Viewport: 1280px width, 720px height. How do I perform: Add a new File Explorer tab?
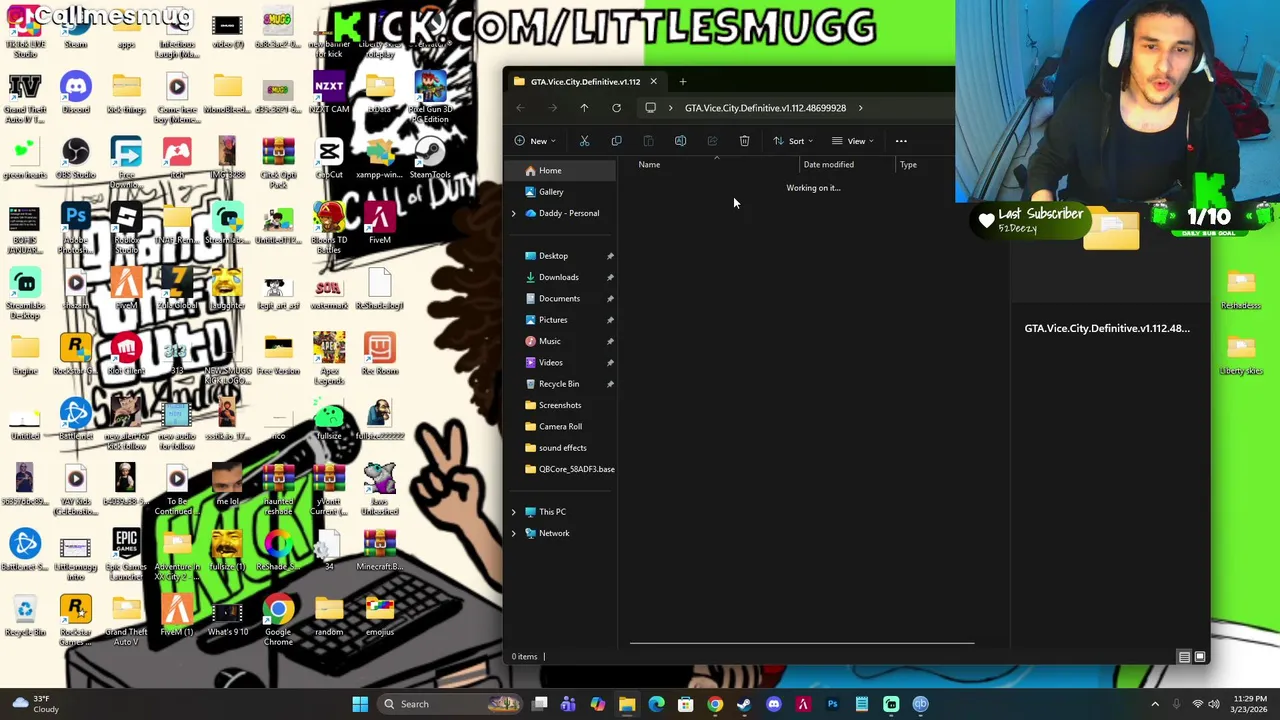pyautogui.click(x=683, y=82)
